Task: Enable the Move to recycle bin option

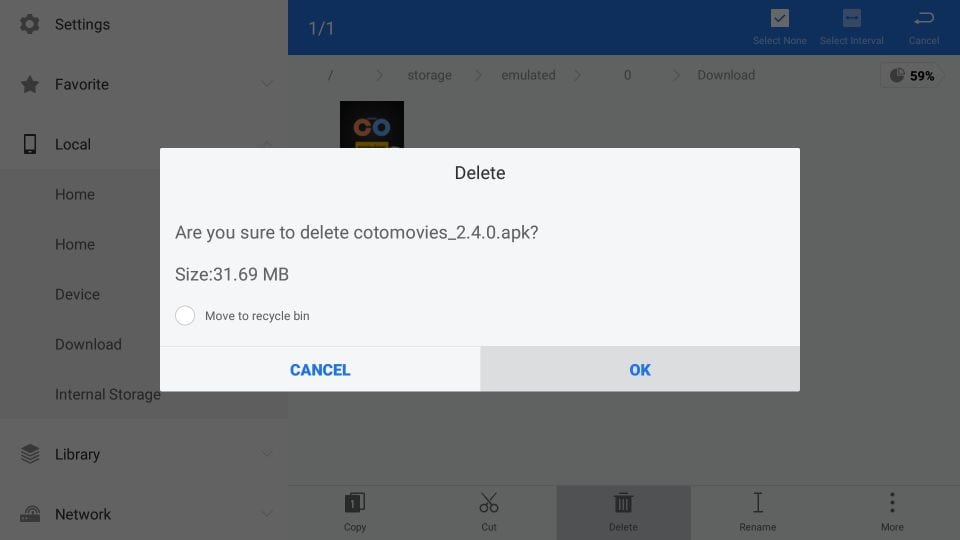Action: pyautogui.click(x=185, y=315)
